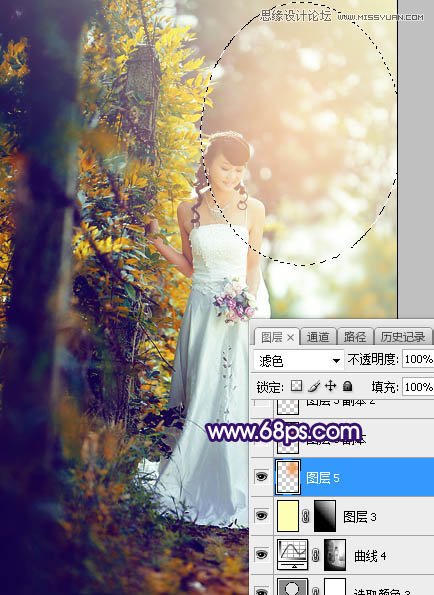Image resolution: width=434 pixels, height=595 pixels.
Task: Click the 曲线 4 layer name
Action: 370,556
